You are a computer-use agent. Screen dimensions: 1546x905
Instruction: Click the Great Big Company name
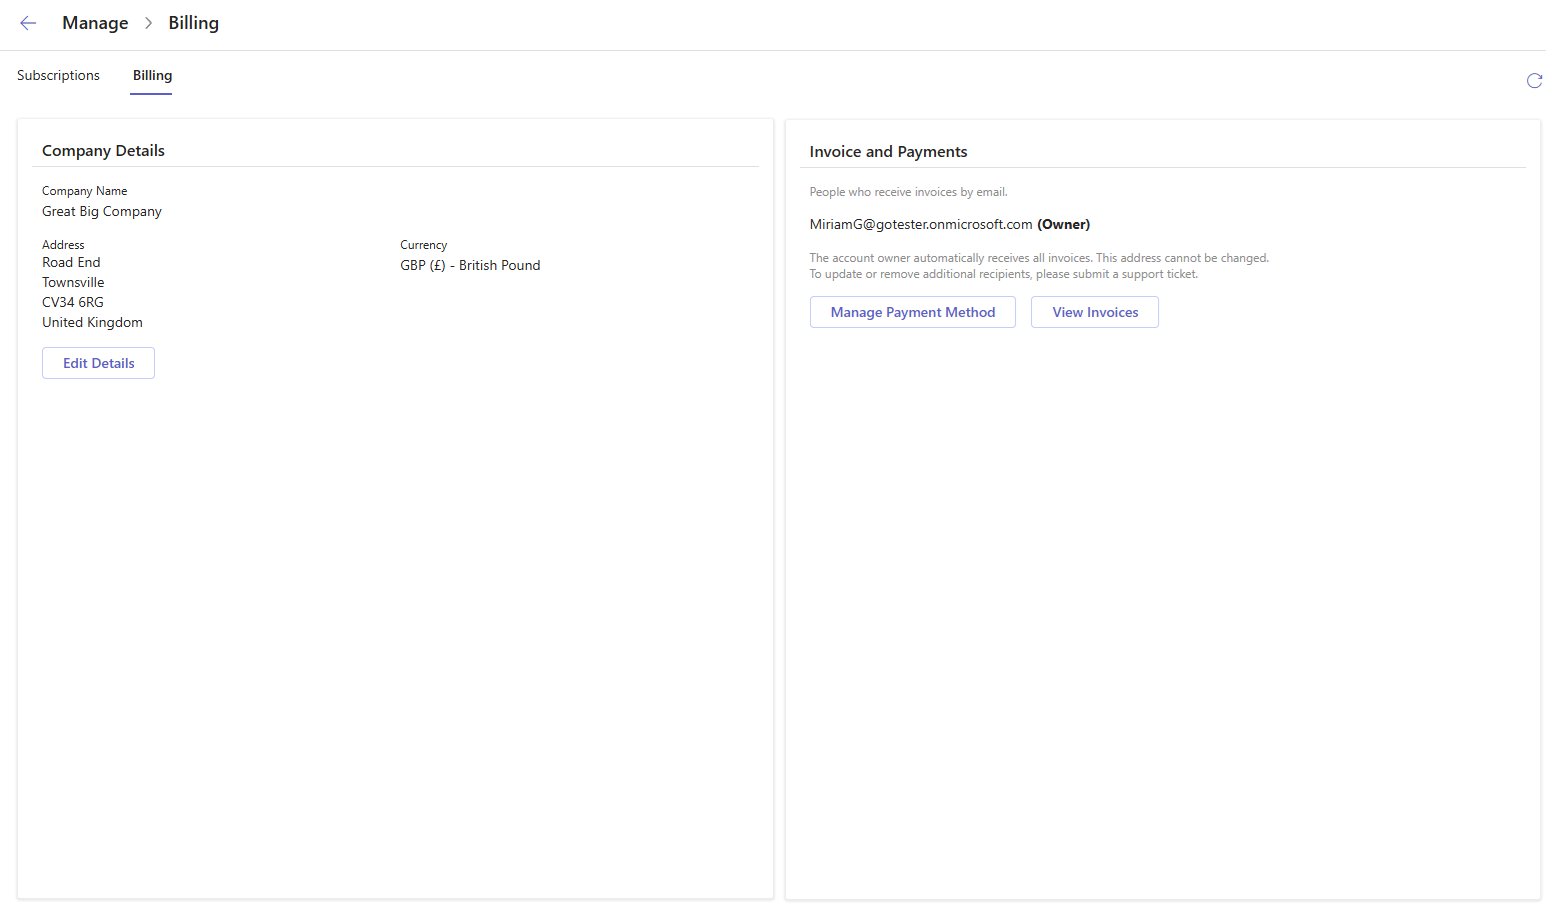pyautogui.click(x=102, y=212)
